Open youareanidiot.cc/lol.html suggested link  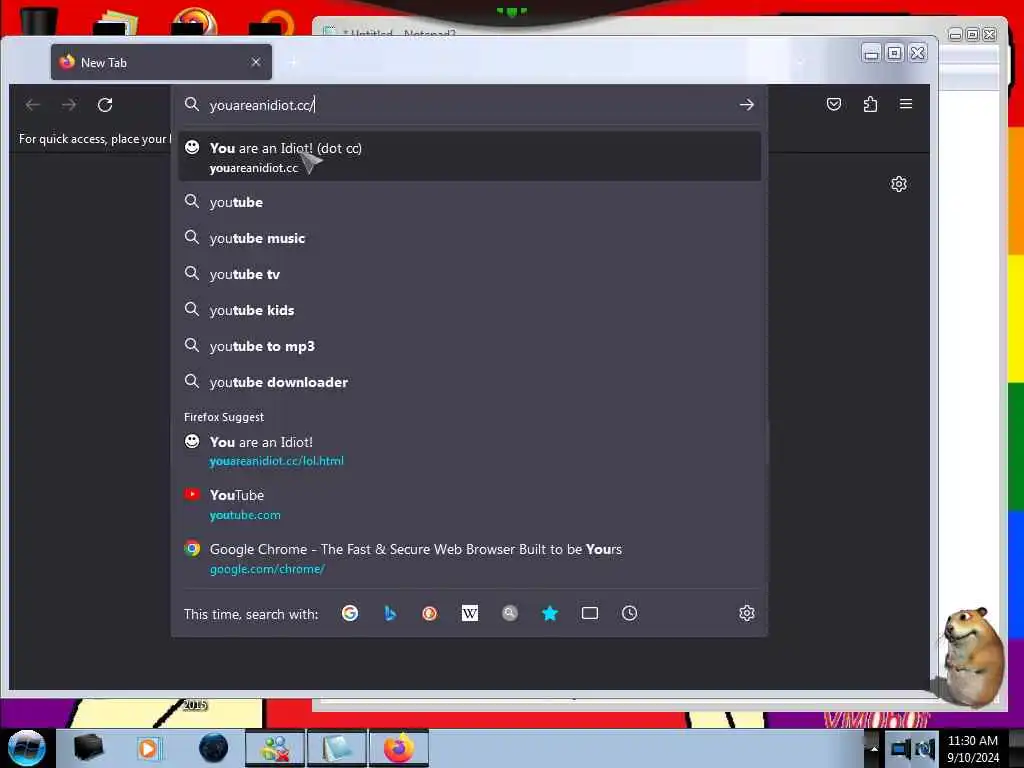[x=469, y=451]
